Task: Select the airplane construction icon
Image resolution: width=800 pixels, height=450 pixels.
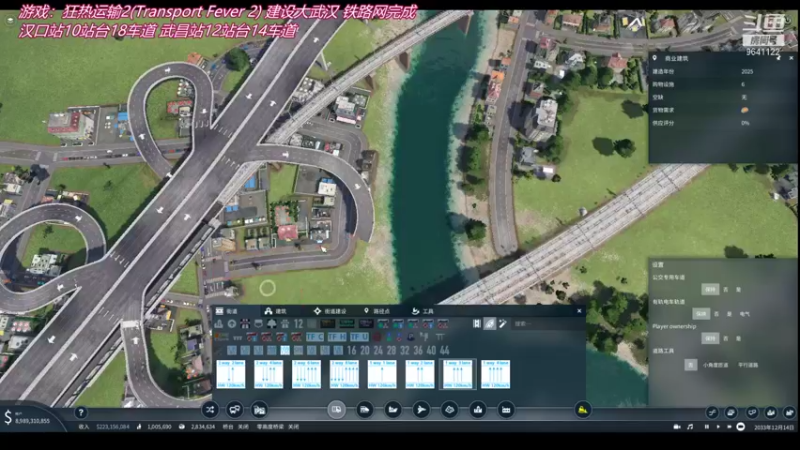Action: 421,410
